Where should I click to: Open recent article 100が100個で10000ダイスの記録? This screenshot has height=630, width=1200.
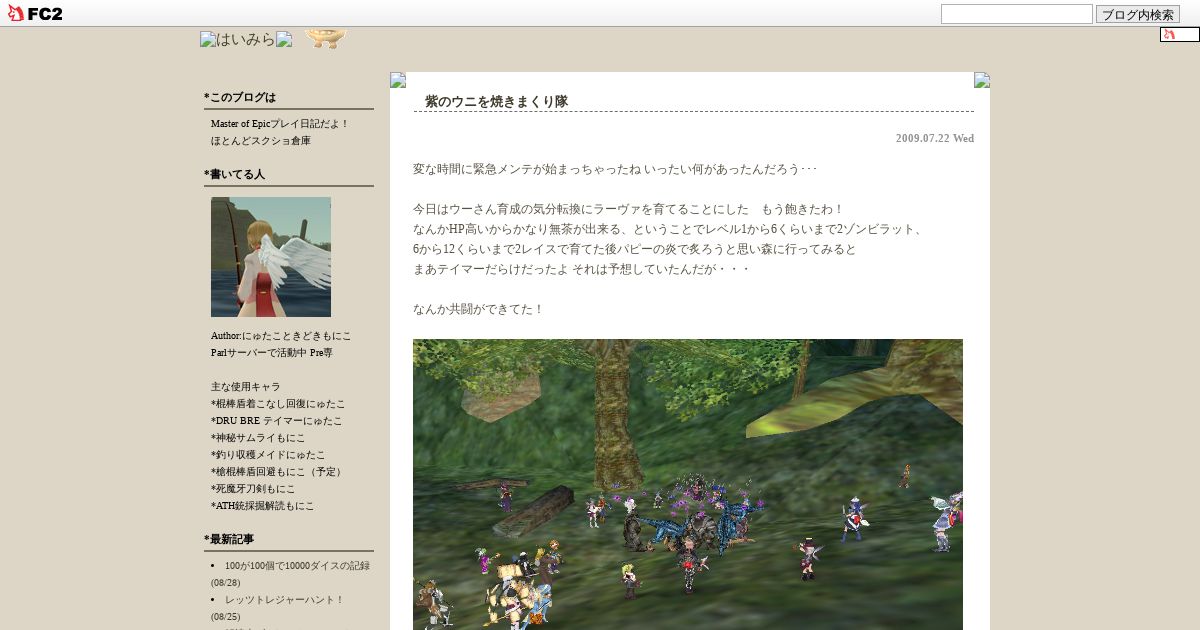[297, 565]
